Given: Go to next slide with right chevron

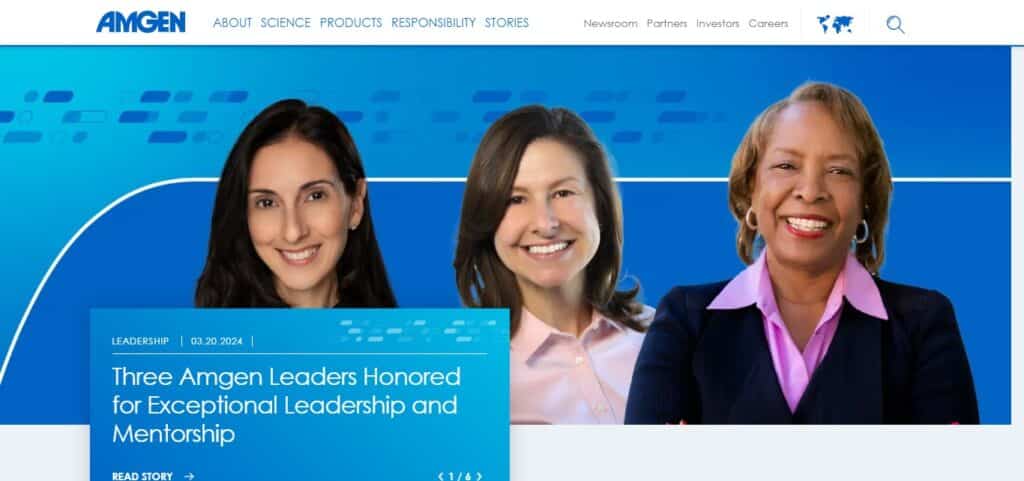Looking at the screenshot, I should tap(479, 476).
